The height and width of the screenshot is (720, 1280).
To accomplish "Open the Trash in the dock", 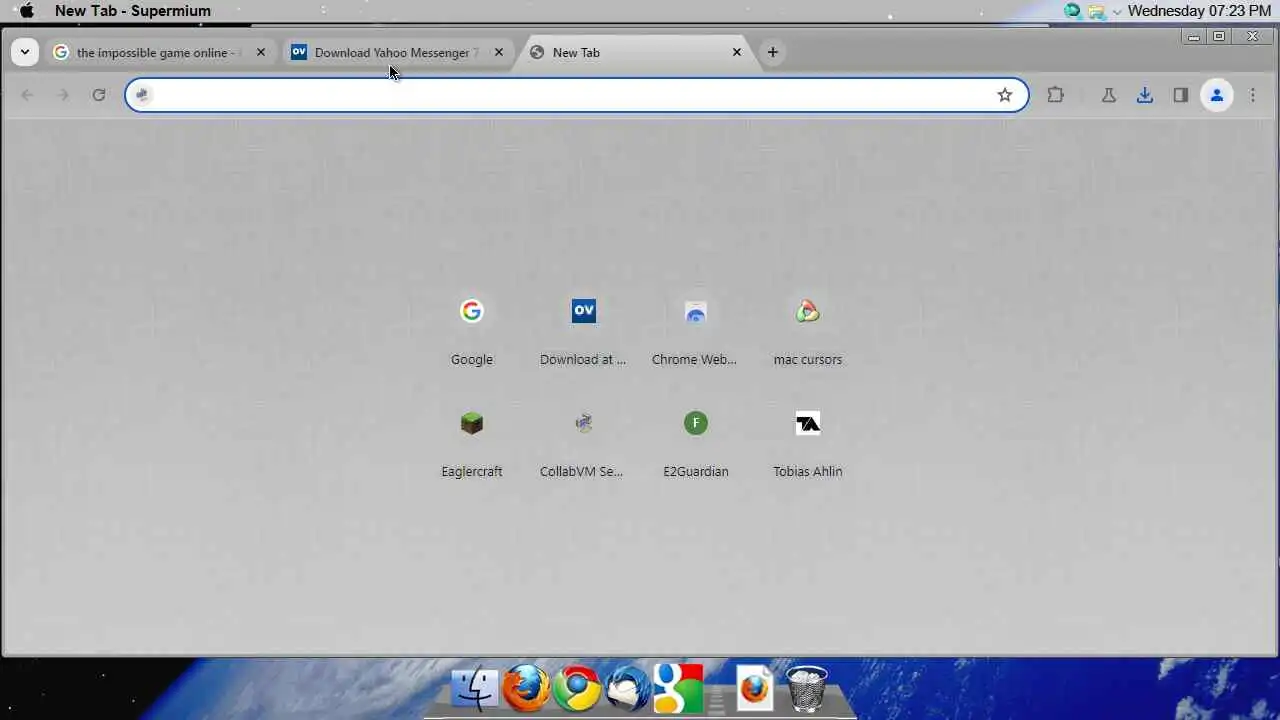I will (806, 688).
